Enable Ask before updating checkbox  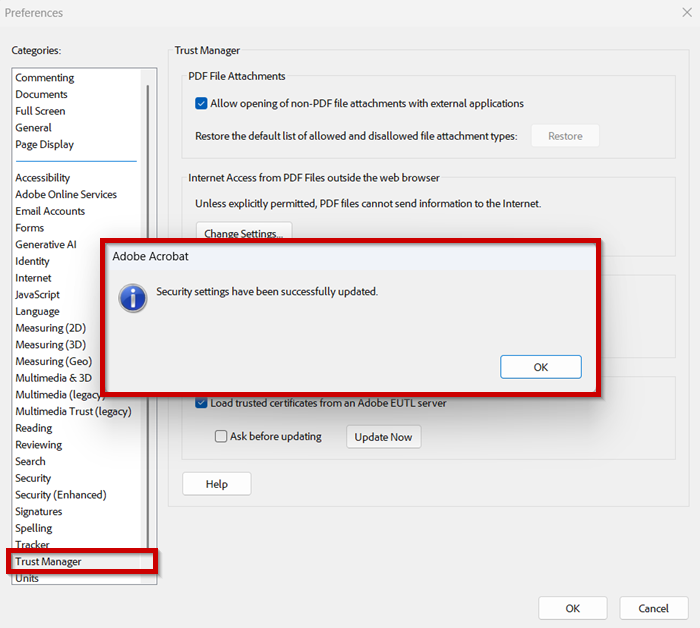coord(221,437)
